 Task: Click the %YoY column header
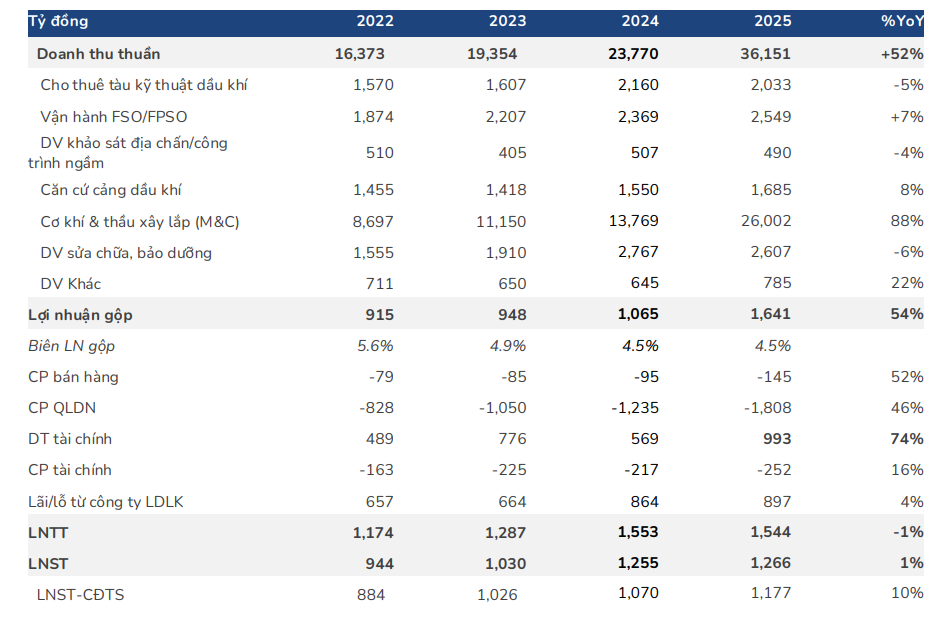(x=901, y=22)
